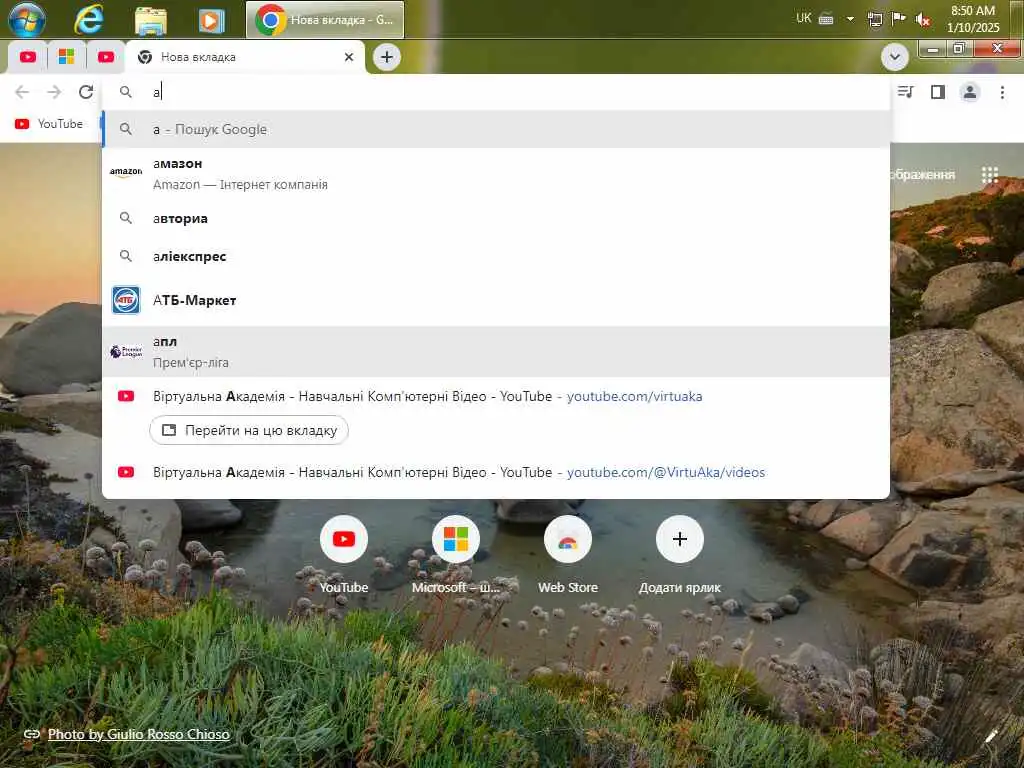1024x768 pixels.
Task: Switch to the pinned Microsoft tab
Action: click(x=66, y=57)
